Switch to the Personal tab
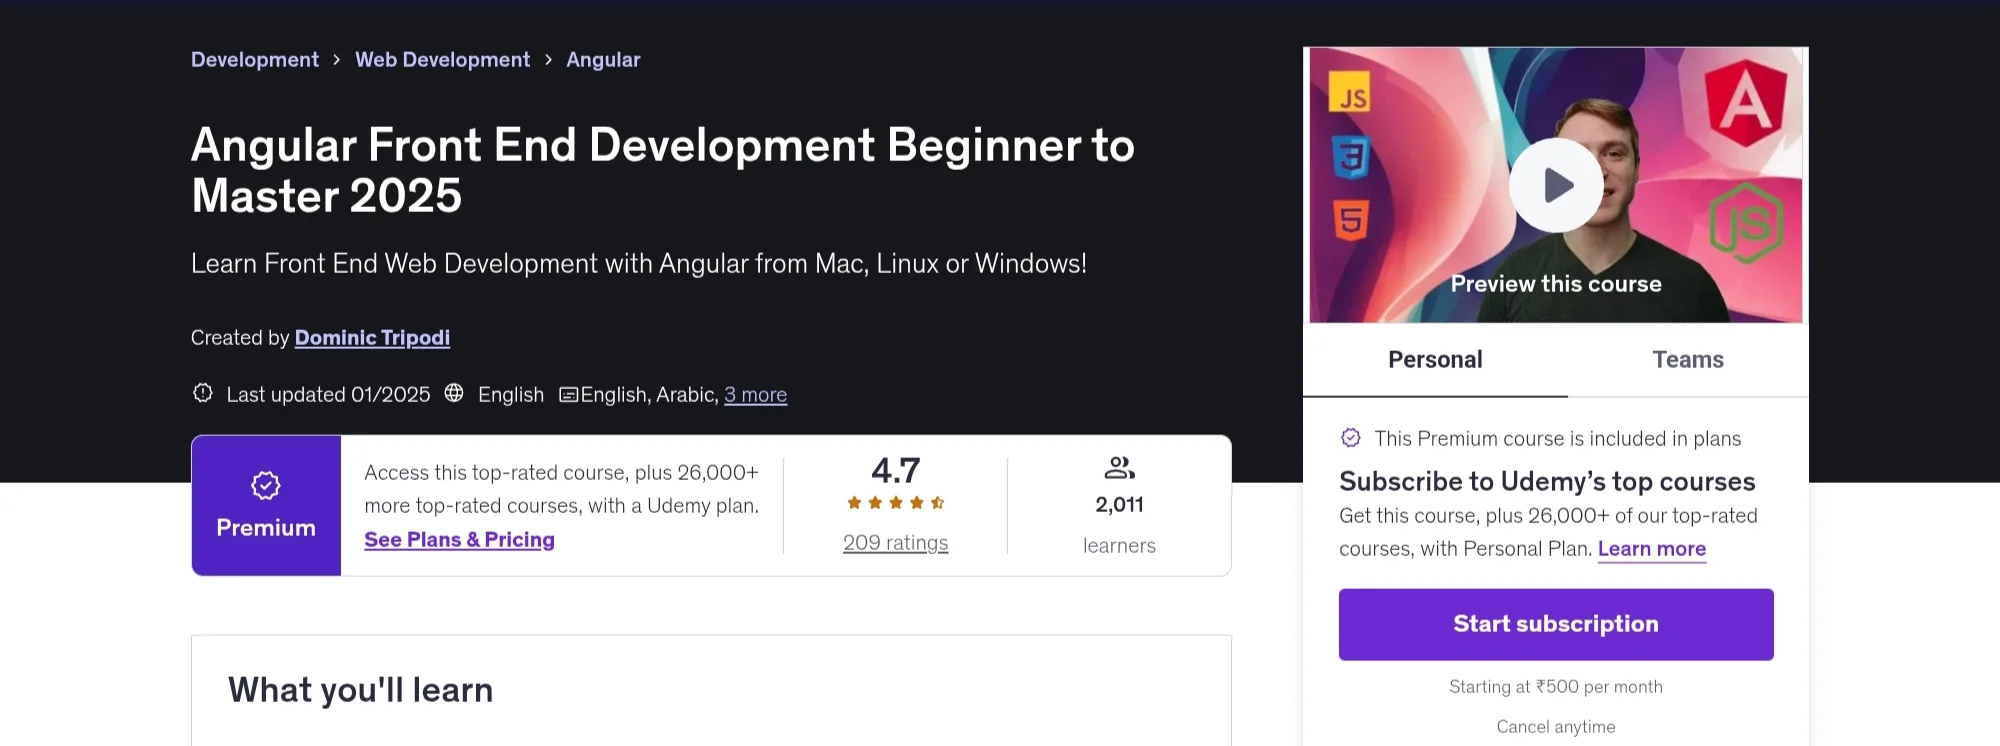This screenshot has width=2000, height=746. [1435, 360]
